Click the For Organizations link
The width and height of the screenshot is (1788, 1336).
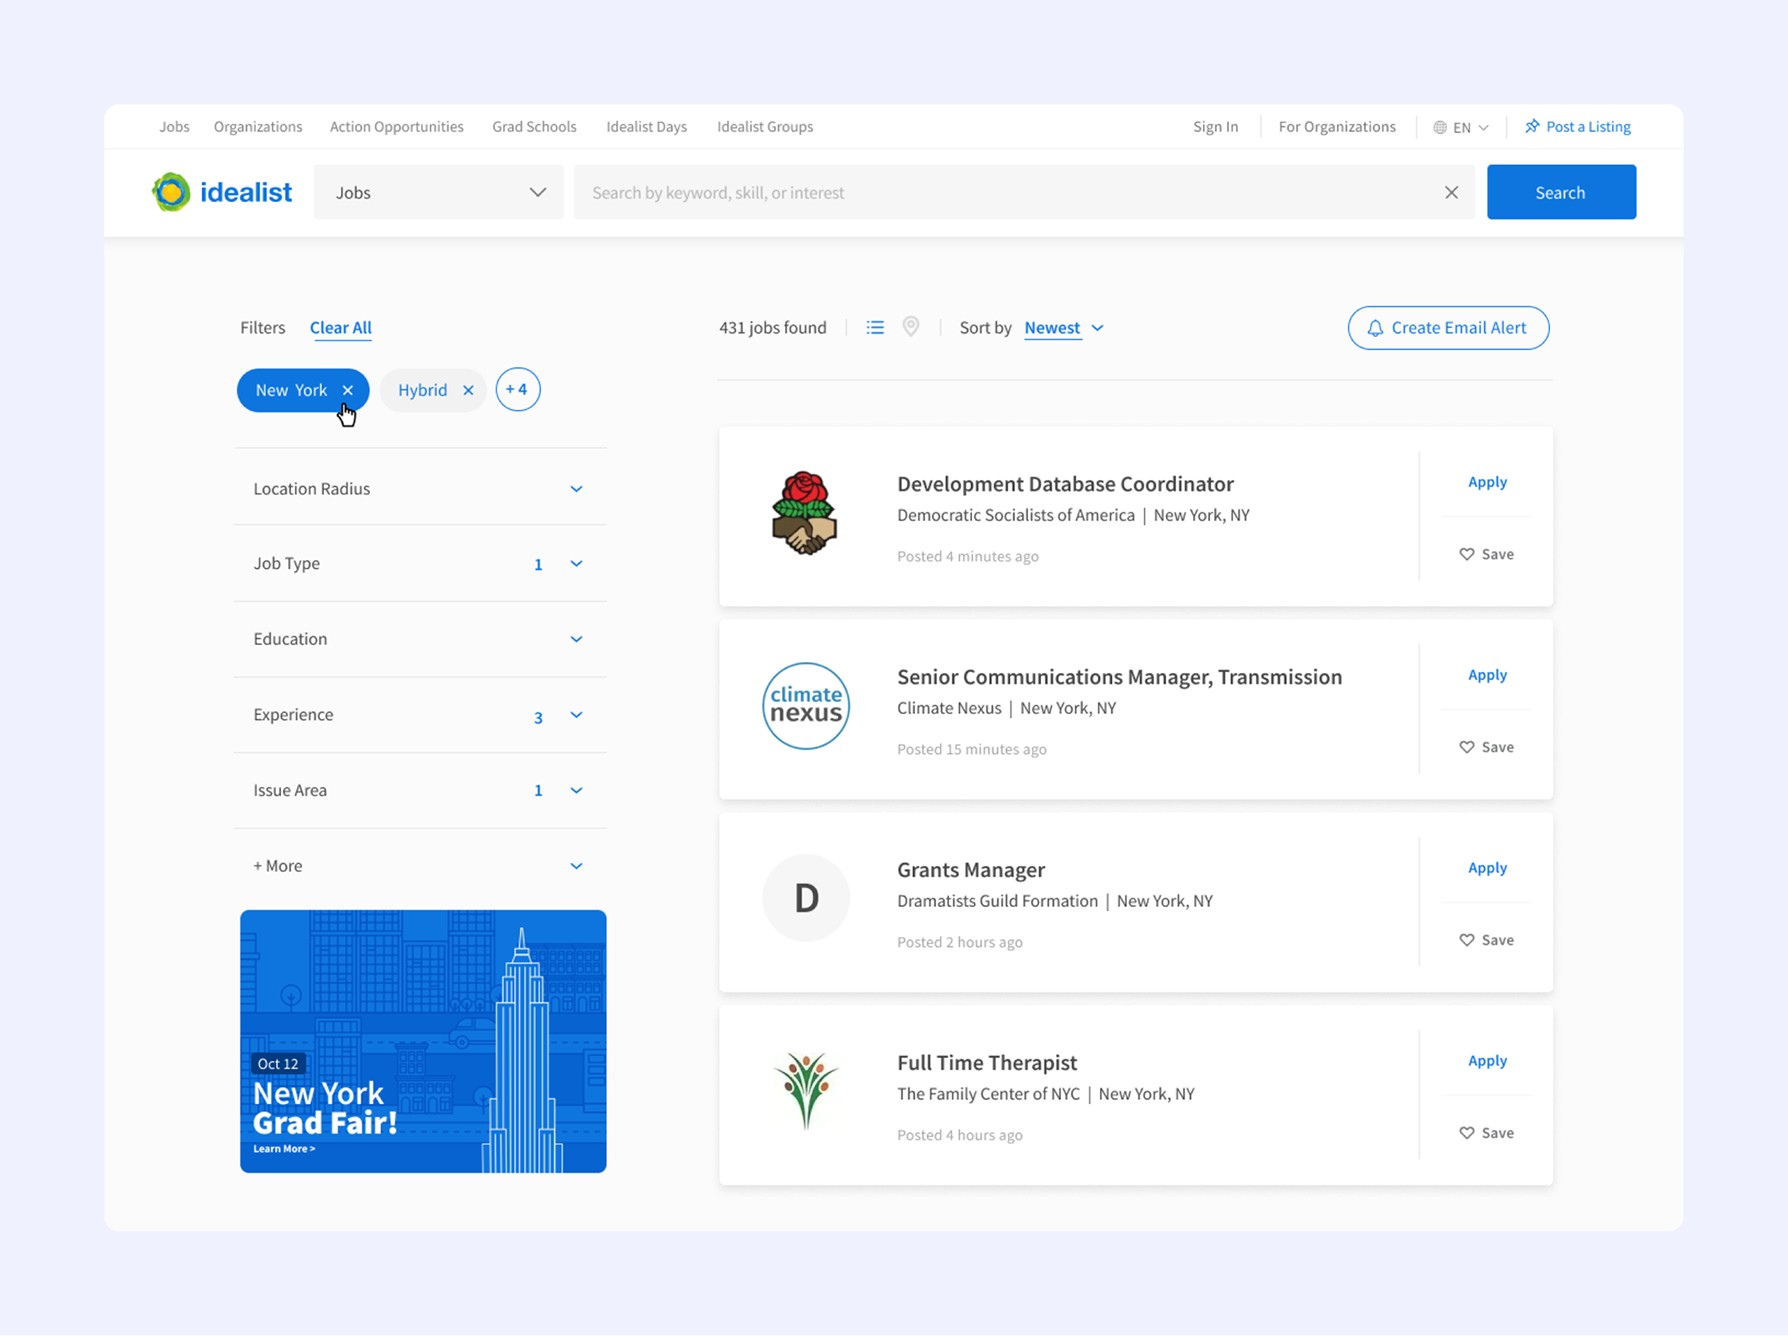(1337, 127)
